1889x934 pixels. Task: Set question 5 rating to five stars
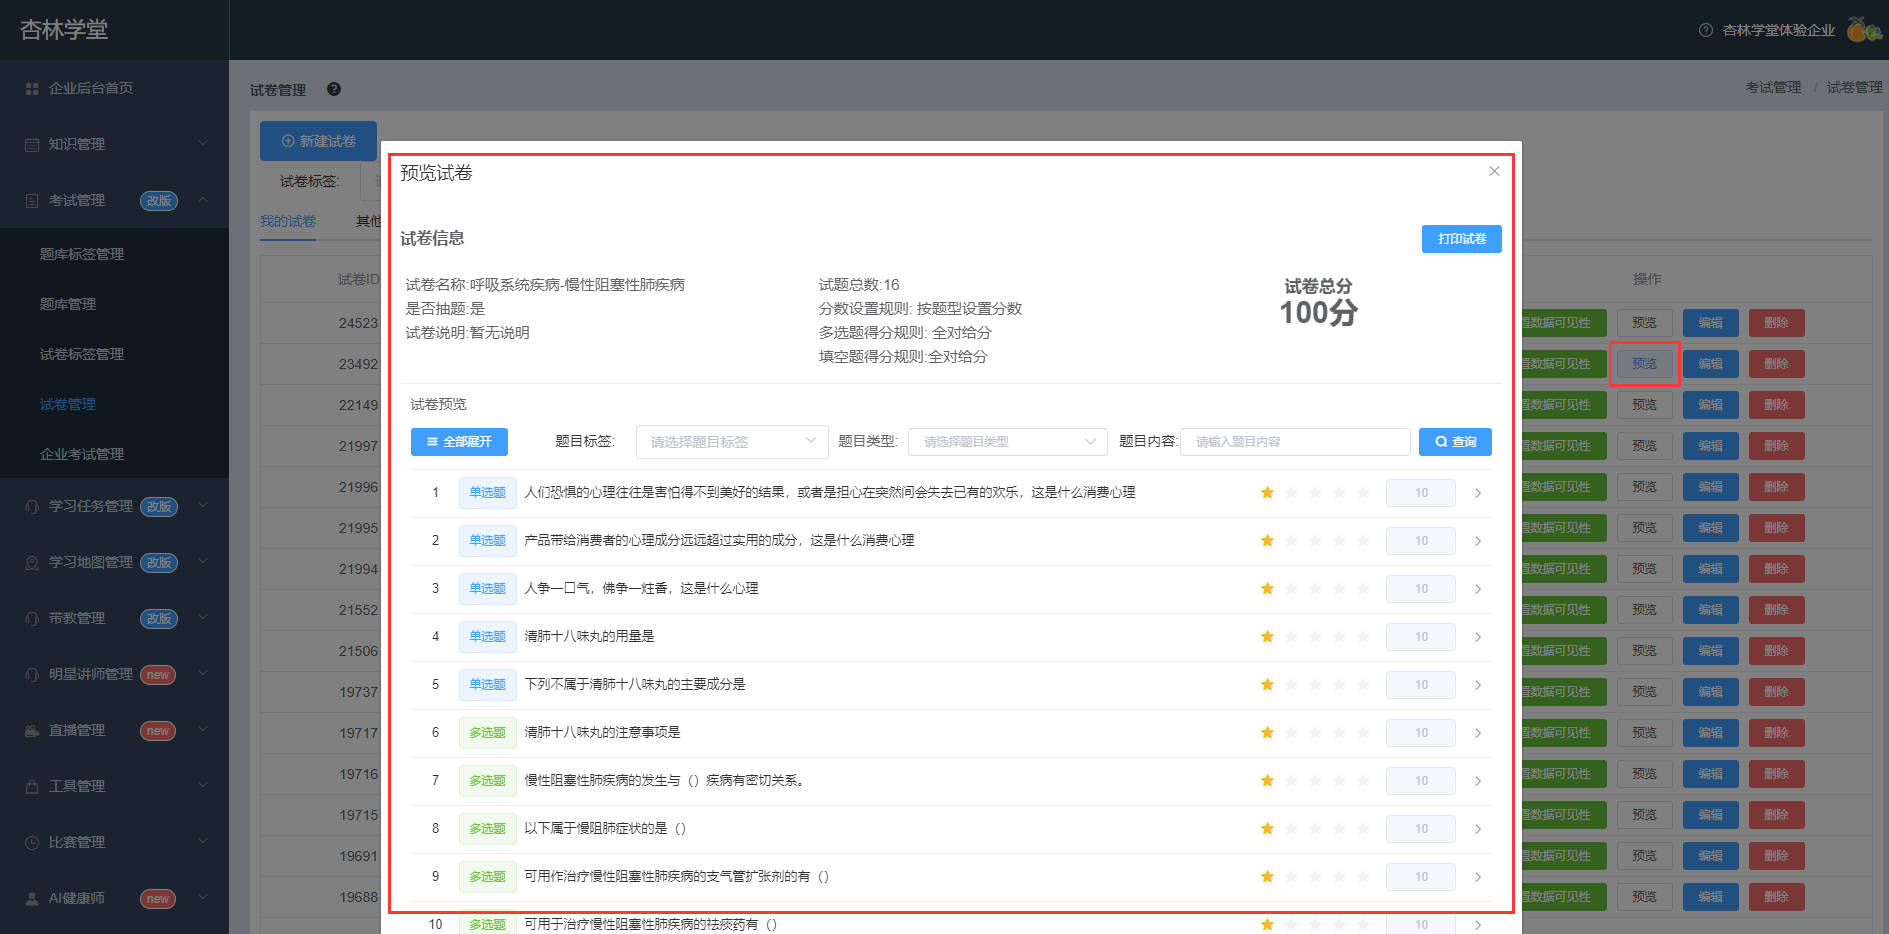click(1363, 685)
